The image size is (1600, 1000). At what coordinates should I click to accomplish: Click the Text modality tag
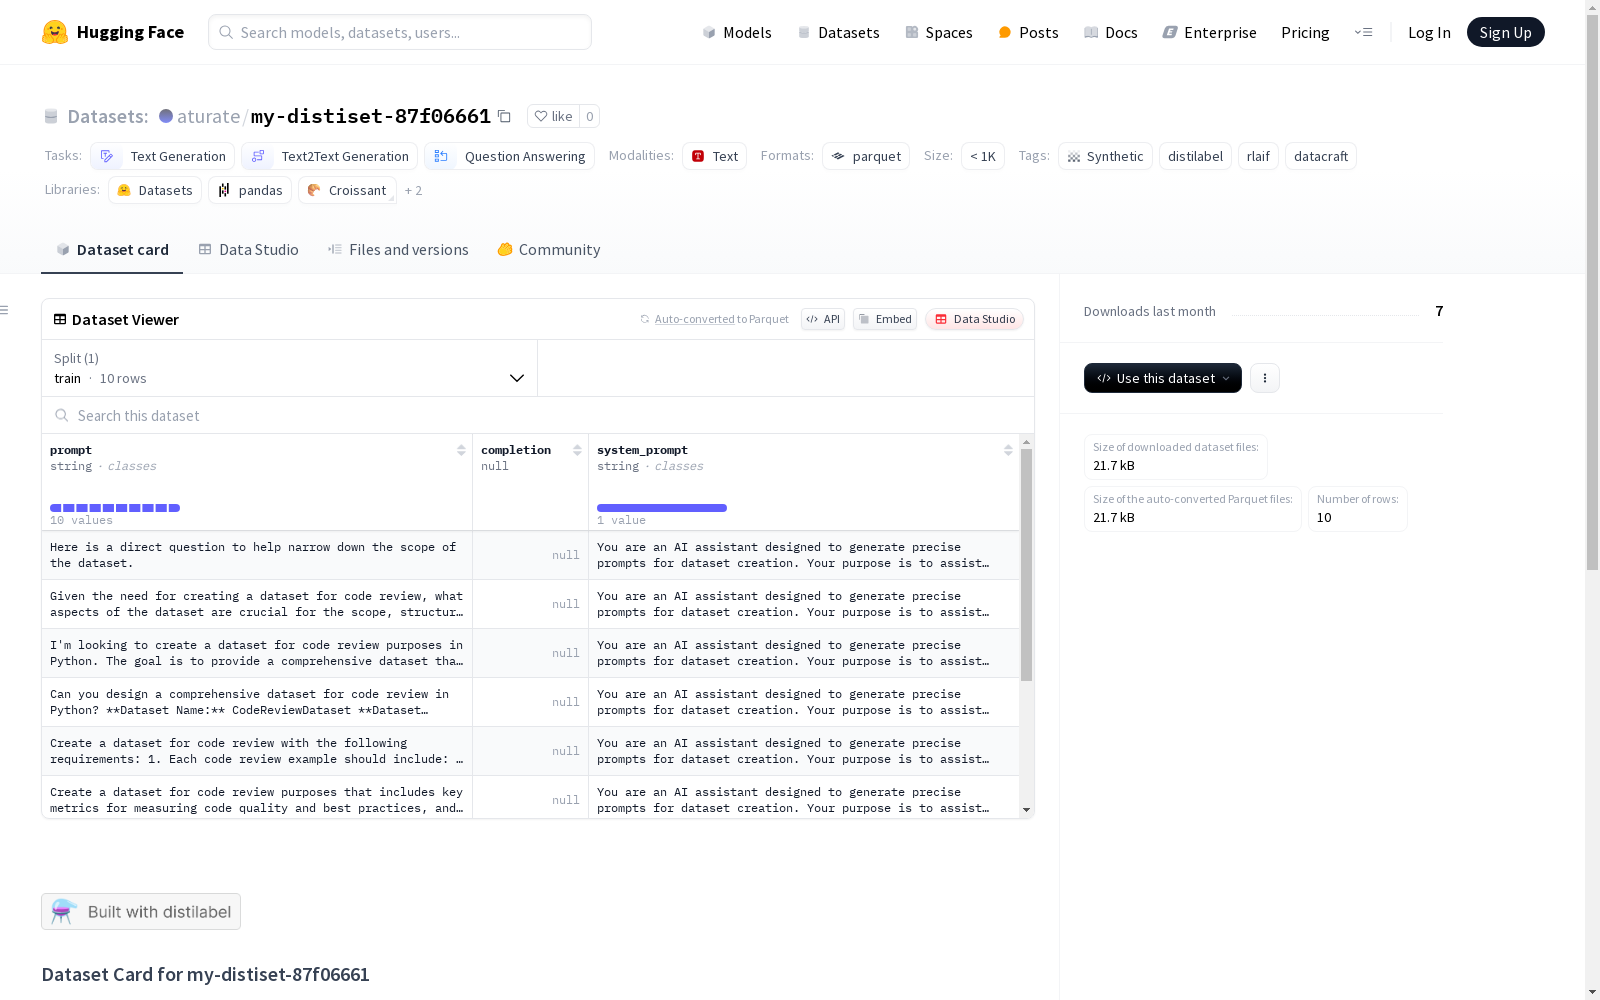tap(715, 156)
